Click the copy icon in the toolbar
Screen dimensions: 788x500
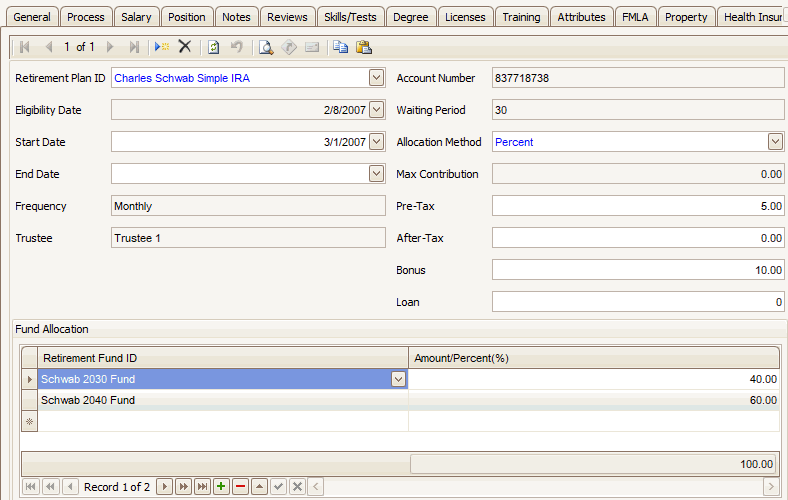point(341,47)
